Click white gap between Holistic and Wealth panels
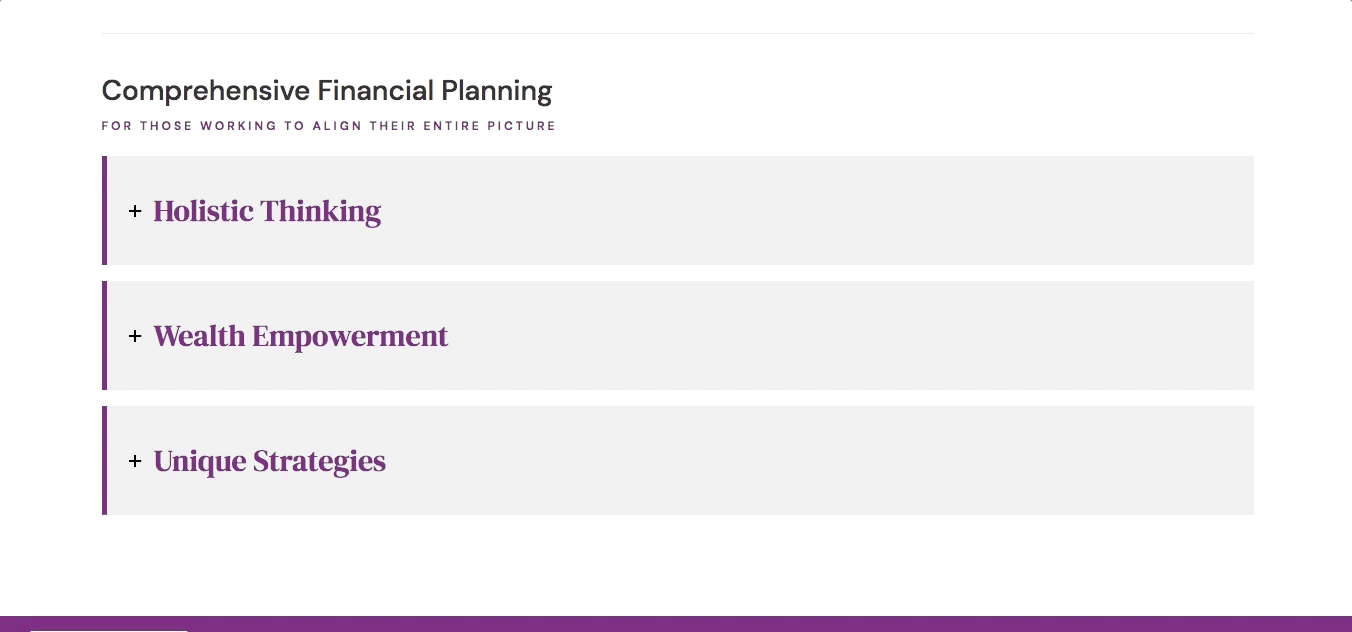This screenshot has height=632, width=1352. [677, 273]
